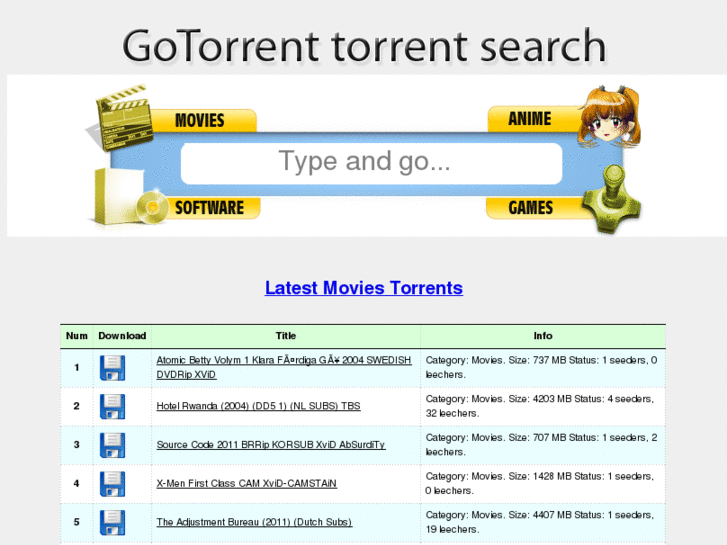Click row number 4 cell
Viewport: 727px width, 545px height.
tap(77, 484)
